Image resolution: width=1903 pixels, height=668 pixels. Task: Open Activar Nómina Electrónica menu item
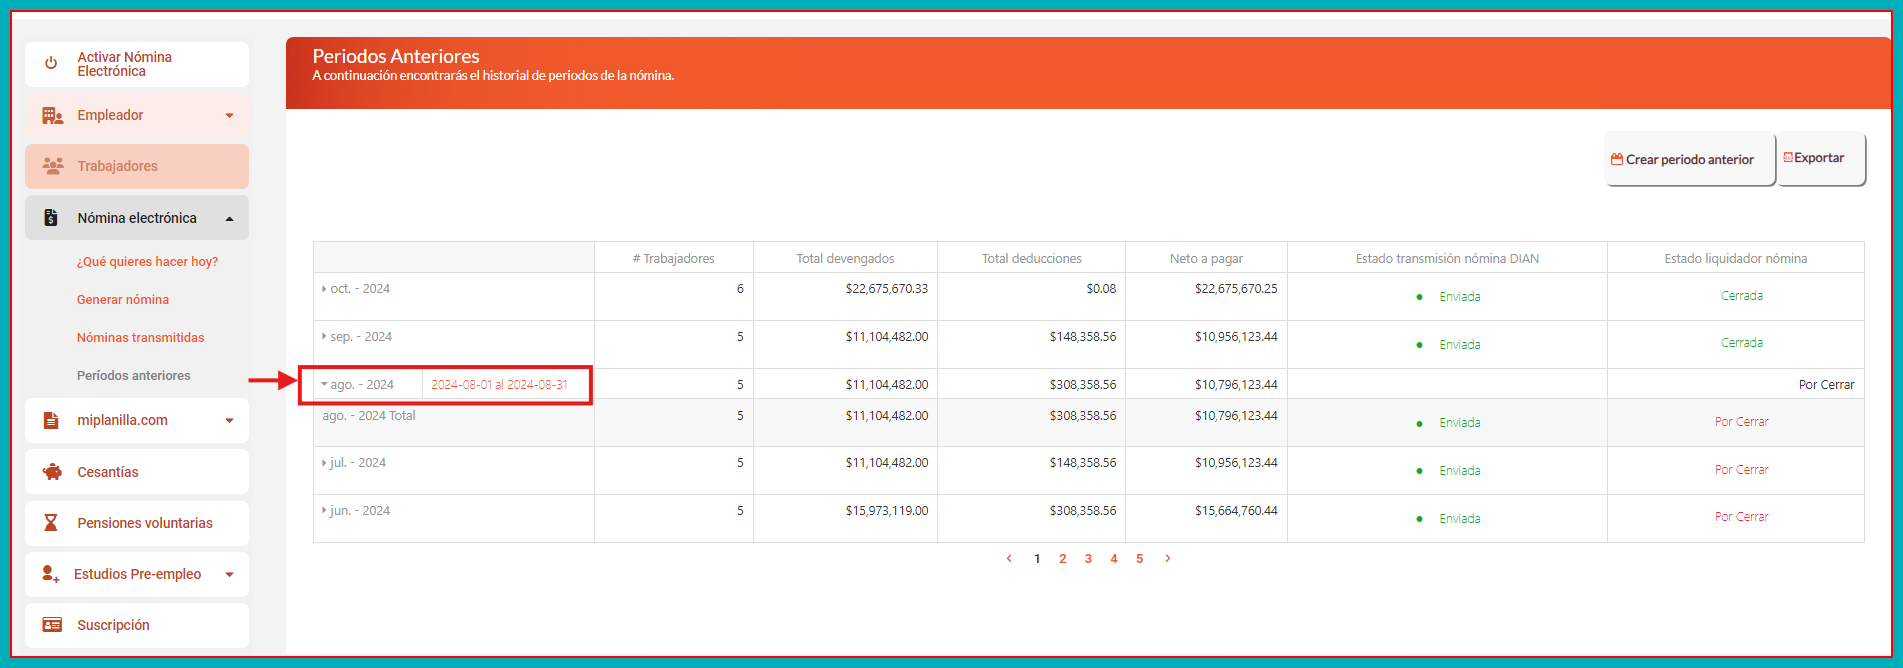pyautogui.click(x=137, y=64)
